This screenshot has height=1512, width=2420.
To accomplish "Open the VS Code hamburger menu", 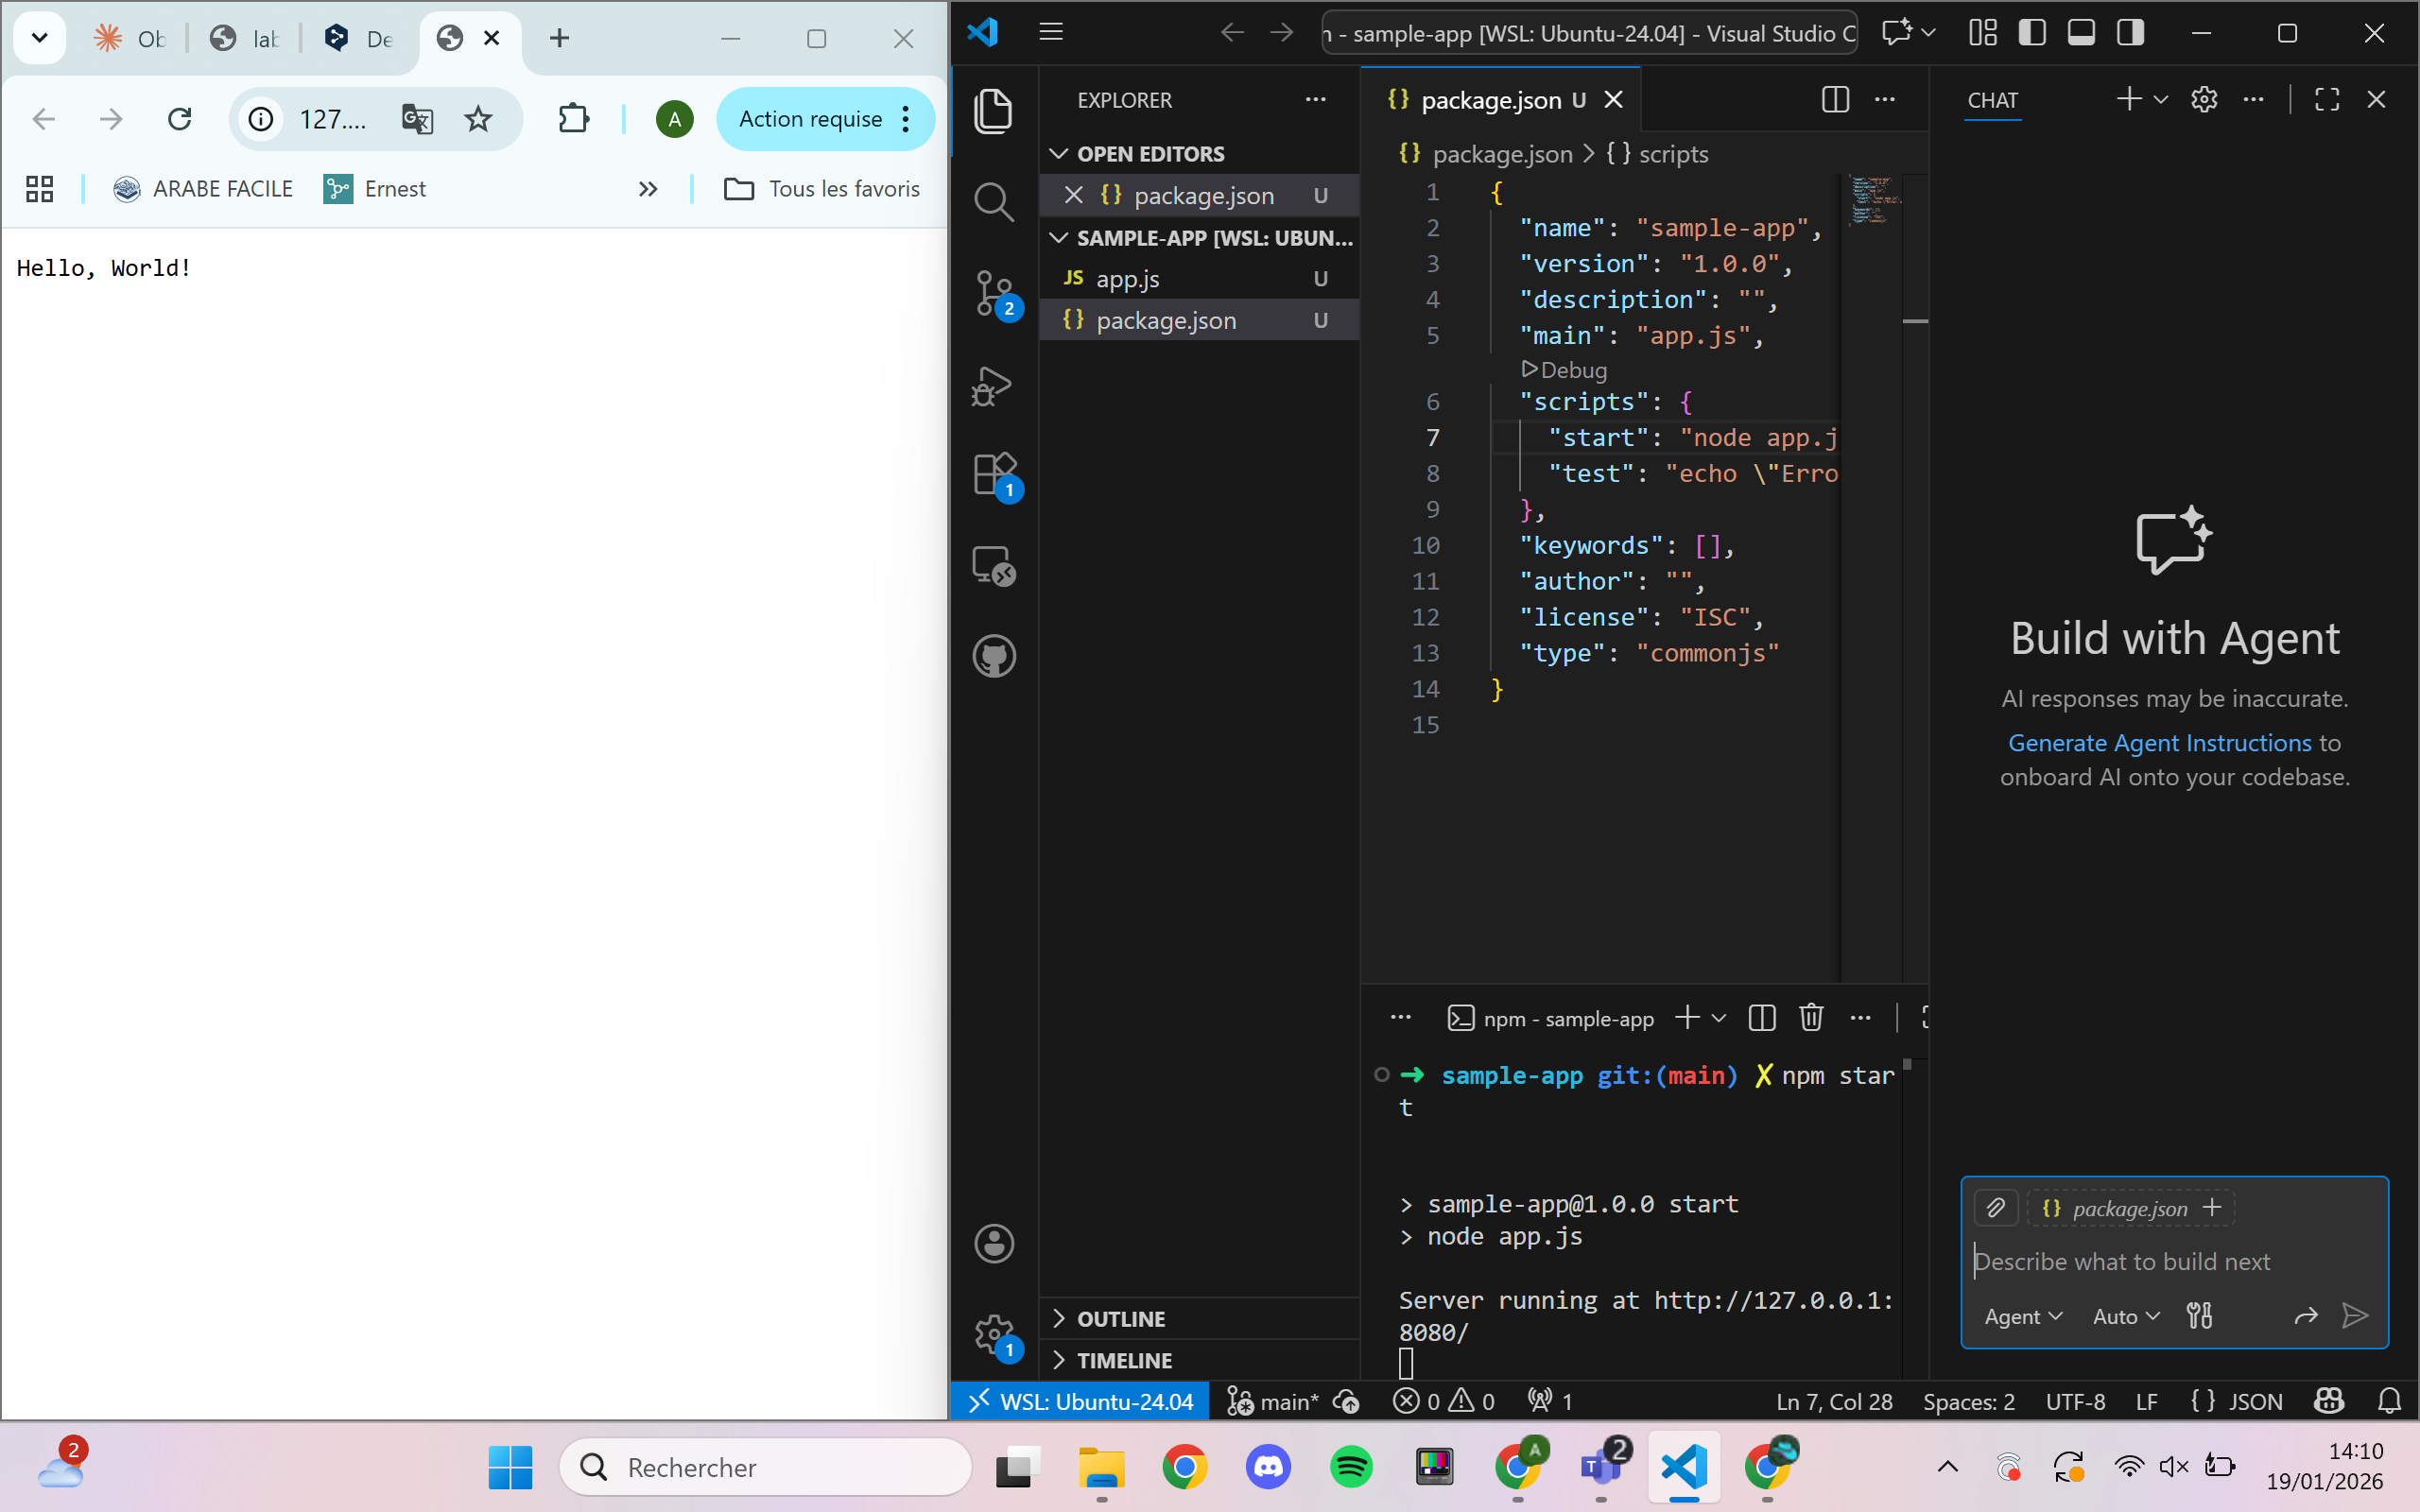I will [1051, 31].
